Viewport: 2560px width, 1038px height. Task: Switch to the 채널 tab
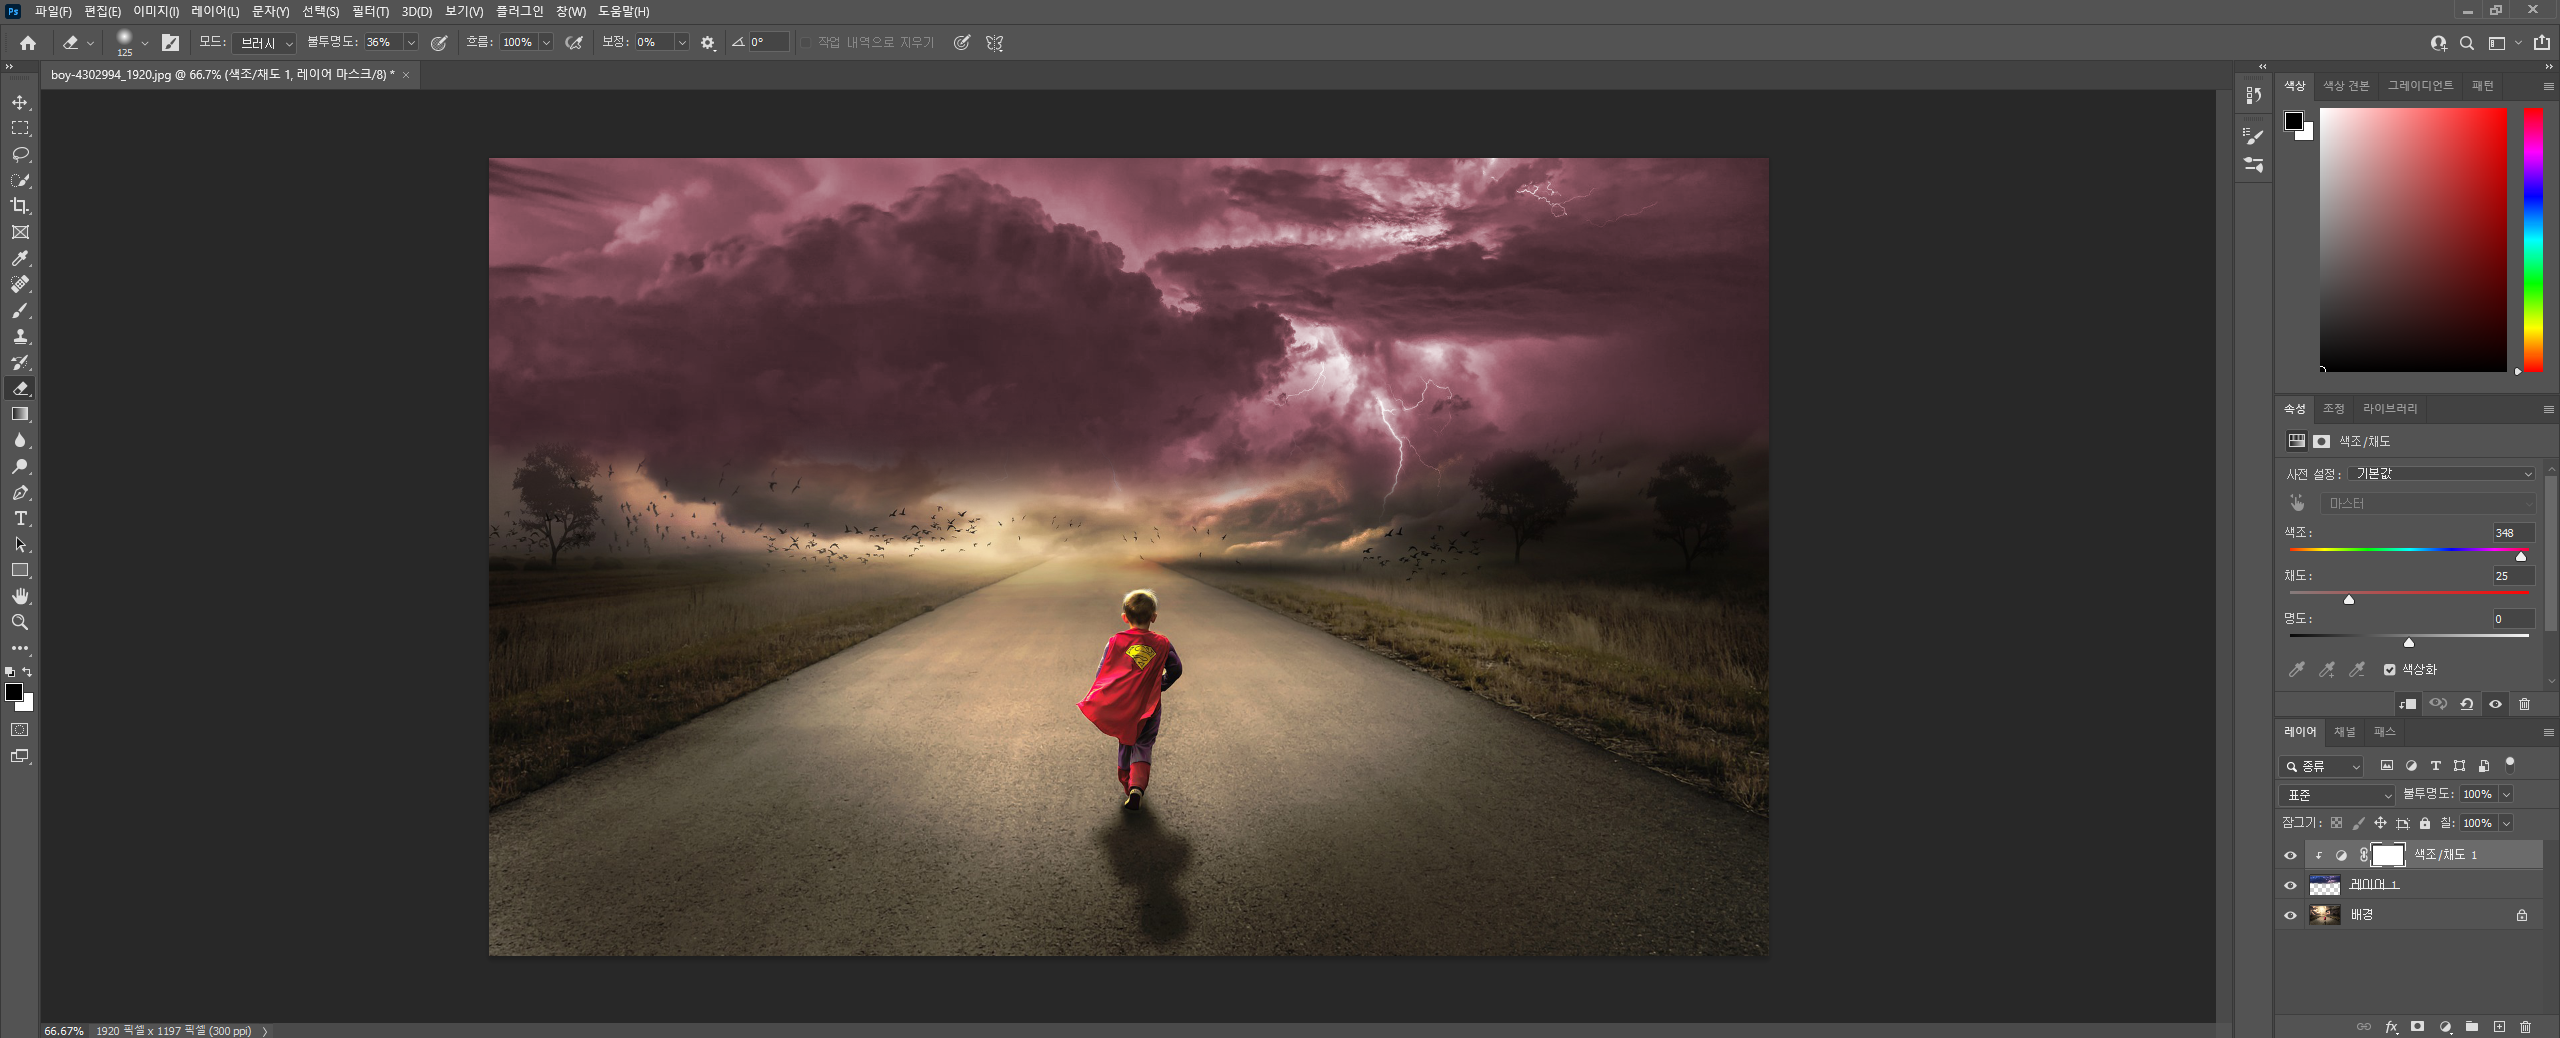(2345, 732)
